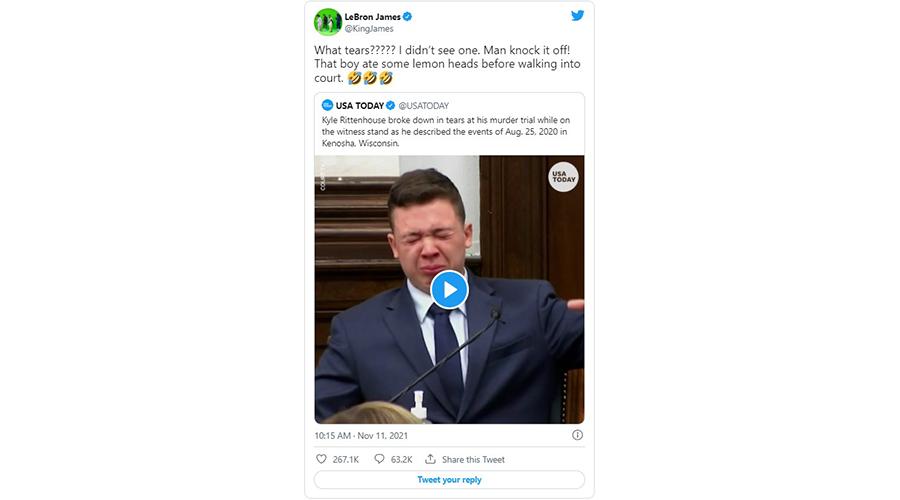Click verified badge next to USA TODAY
The width and height of the screenshot is (900, 500).
coord(391,105)
